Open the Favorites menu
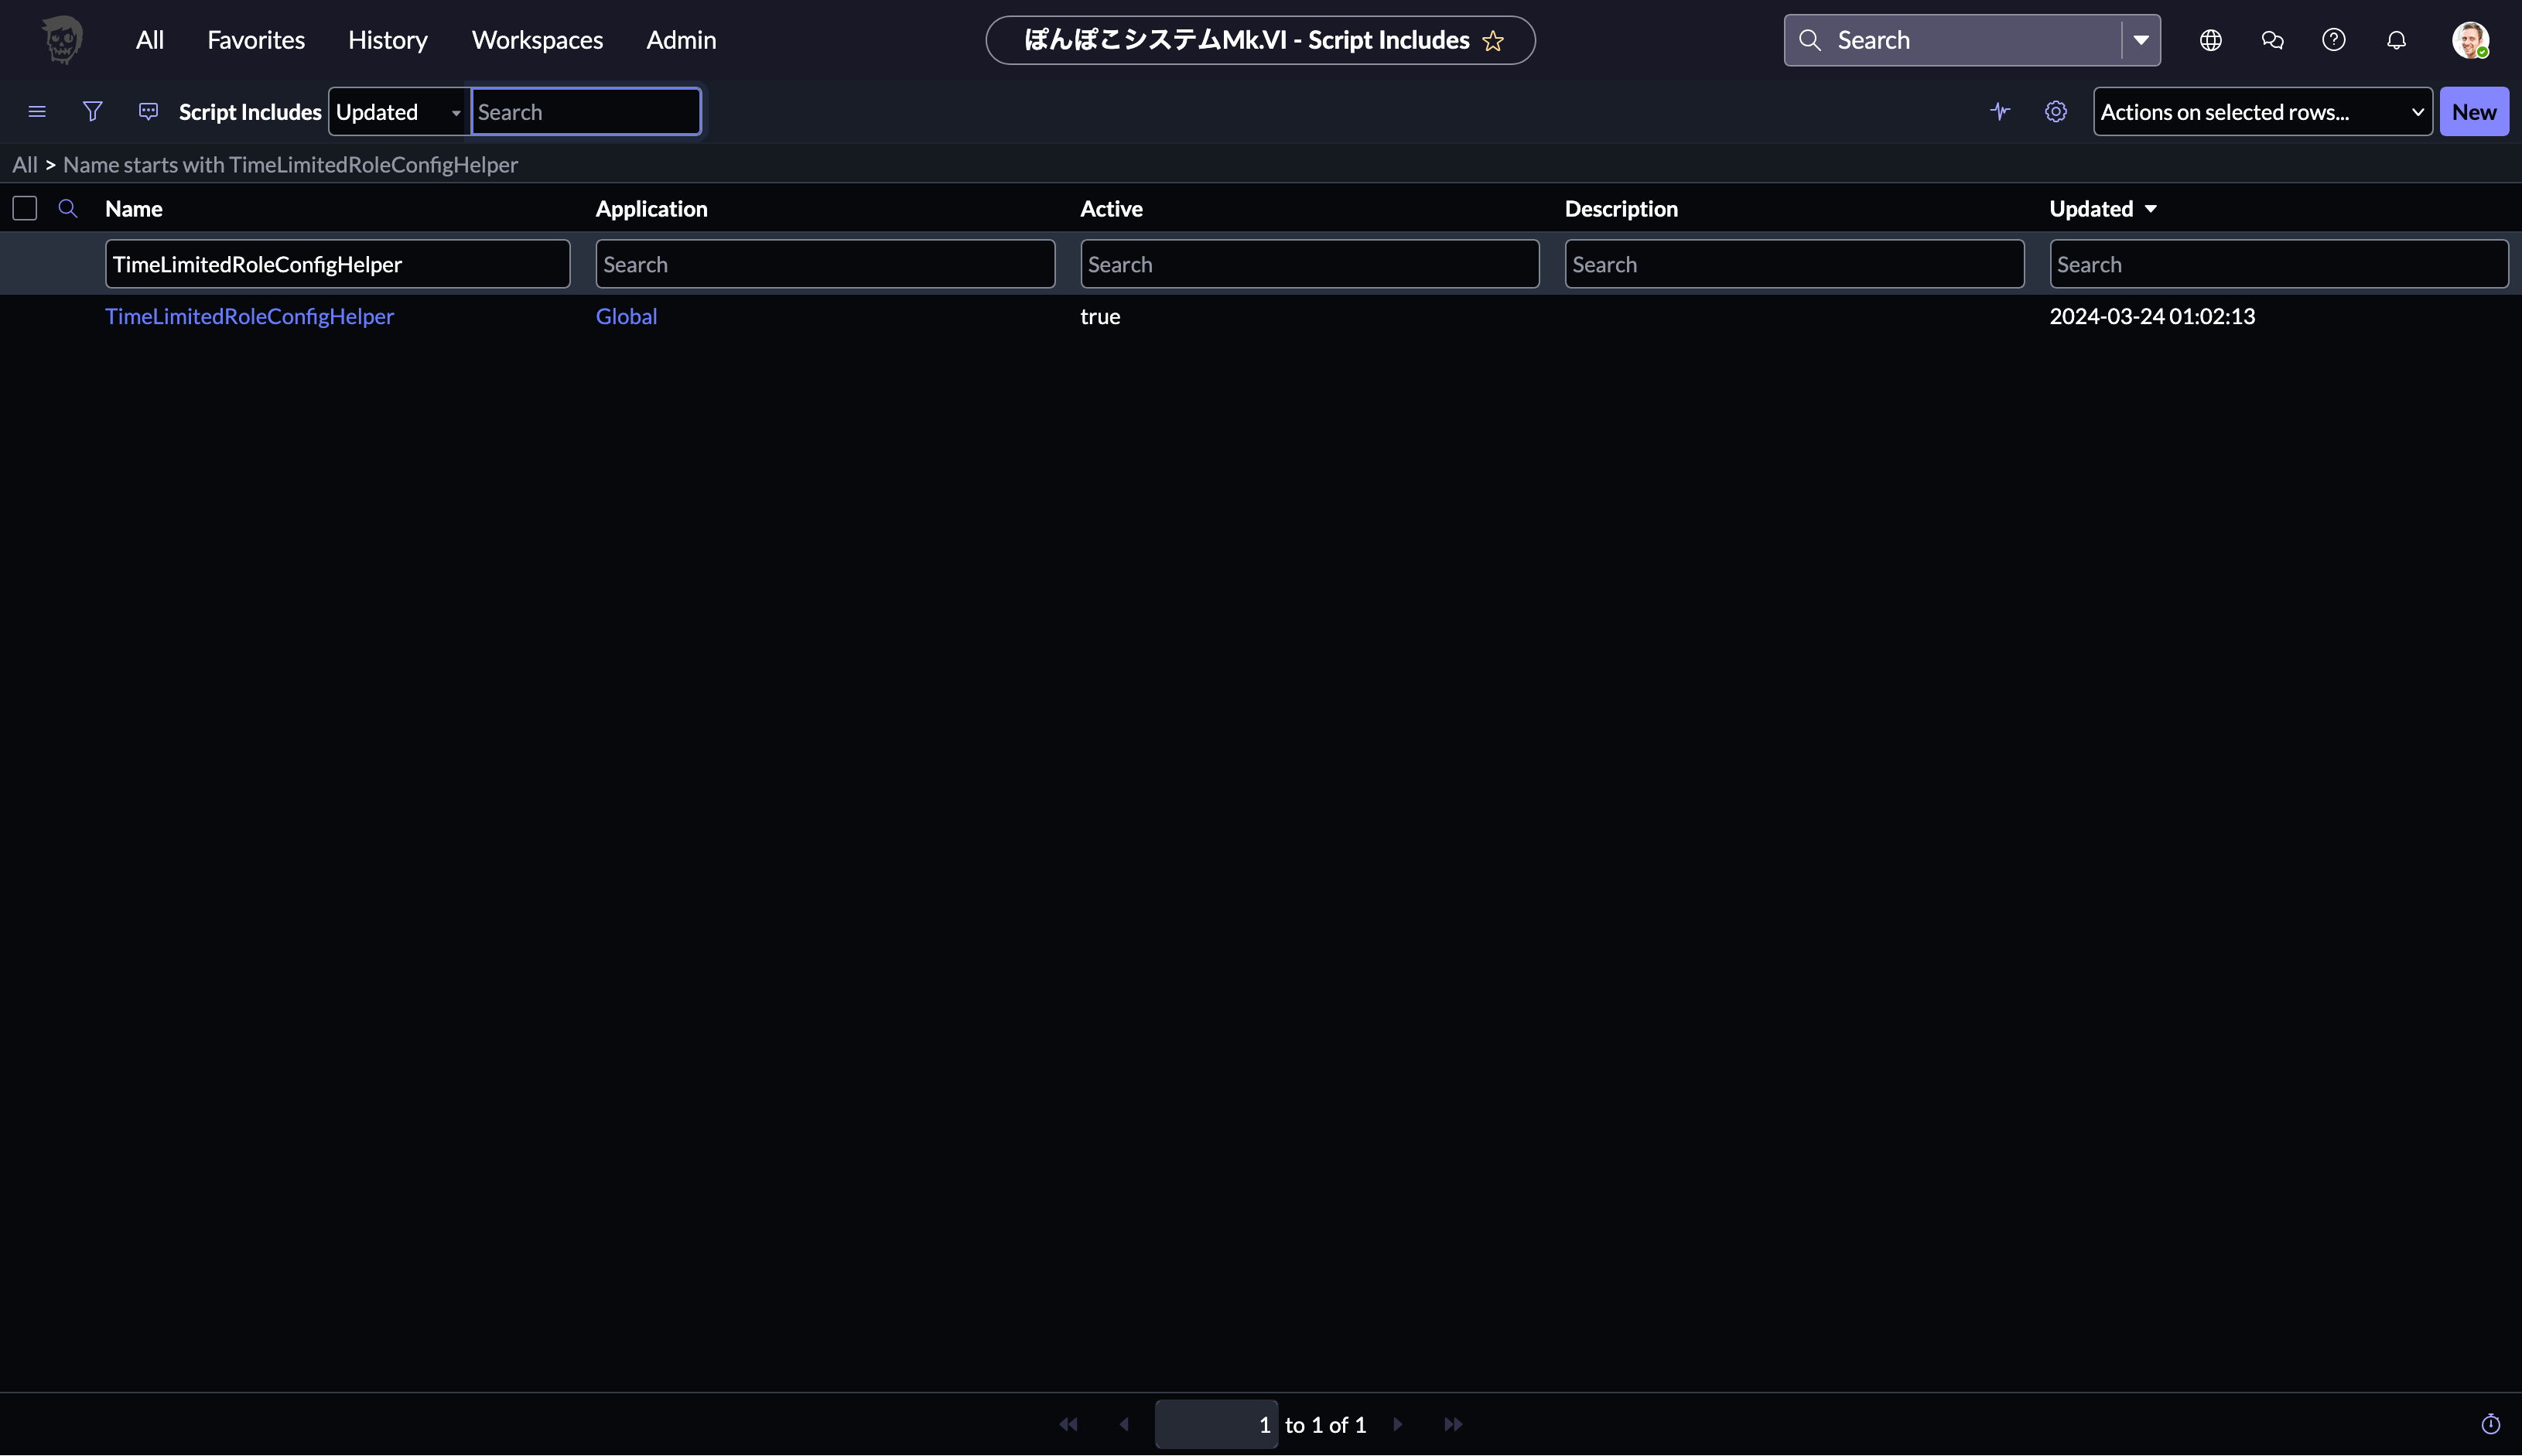This screenshot has width=2522, height=1456. click(256, 40)
